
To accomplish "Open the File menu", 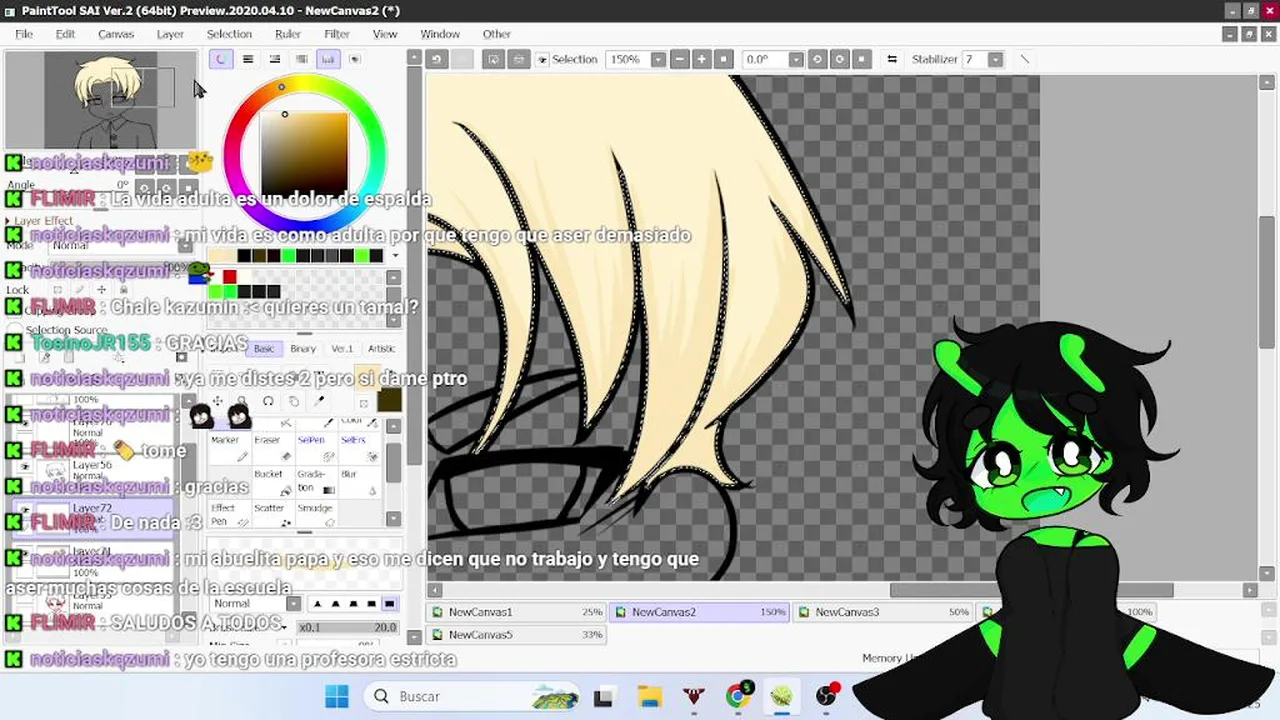I will click(24, 34).
